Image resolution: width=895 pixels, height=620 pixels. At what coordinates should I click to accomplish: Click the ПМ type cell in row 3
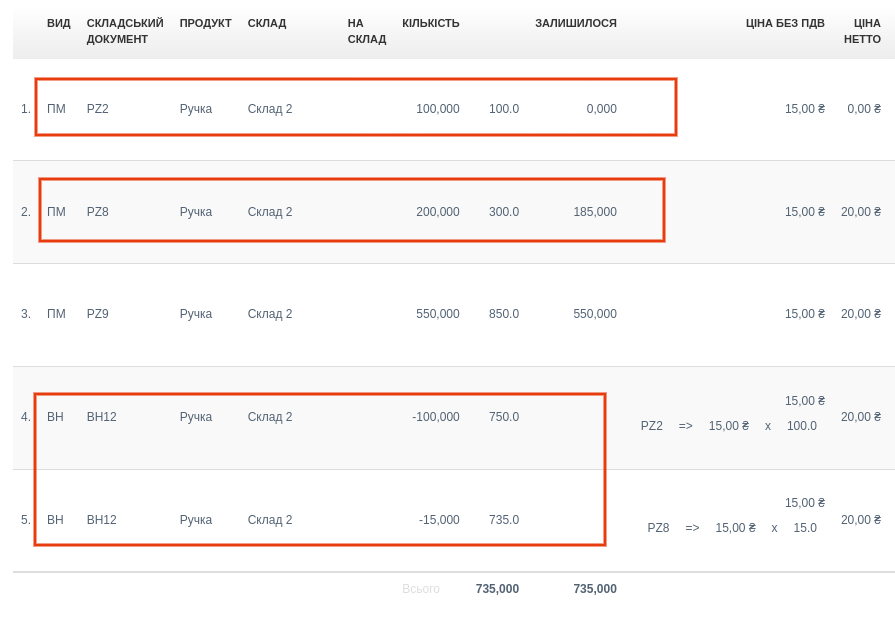coord(56,314)
